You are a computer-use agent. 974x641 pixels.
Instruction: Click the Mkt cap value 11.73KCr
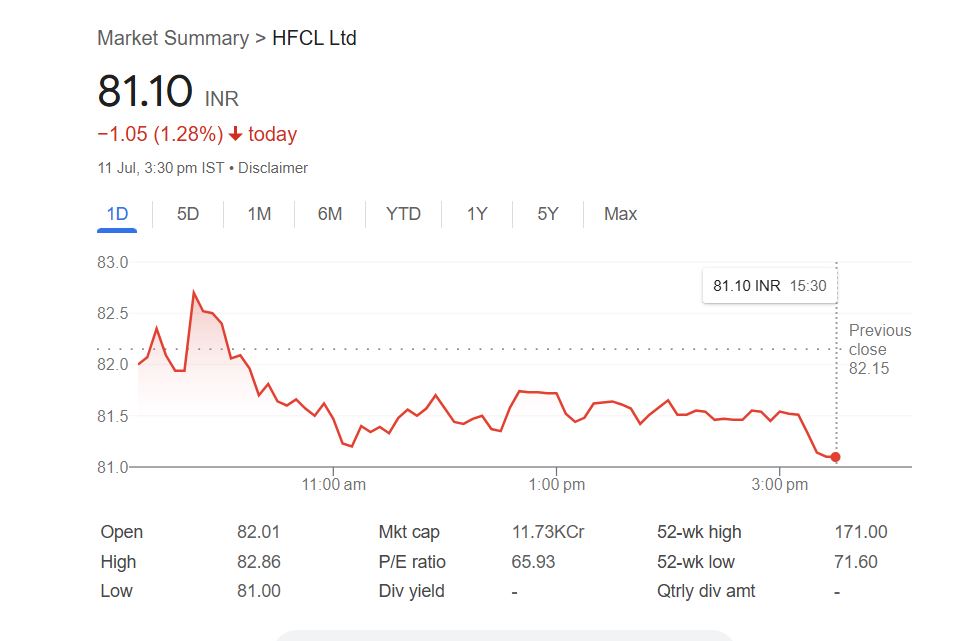547,532
